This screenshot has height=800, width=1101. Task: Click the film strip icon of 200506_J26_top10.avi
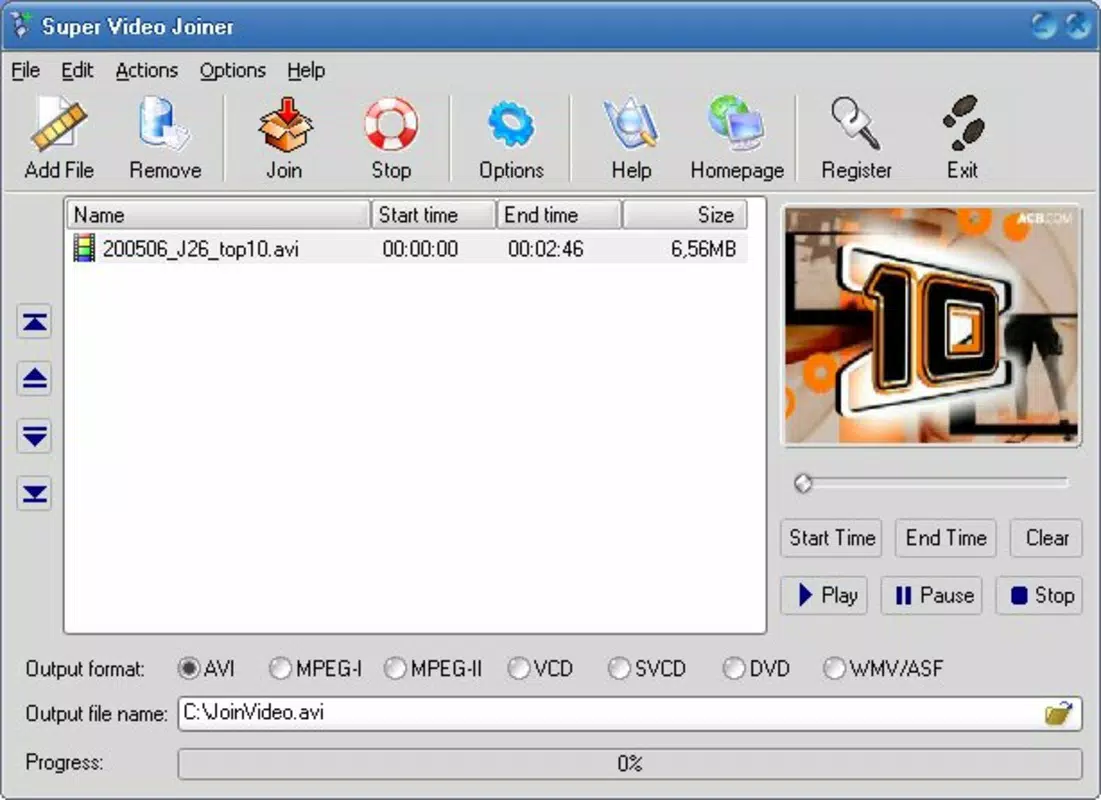click(84, 249)
